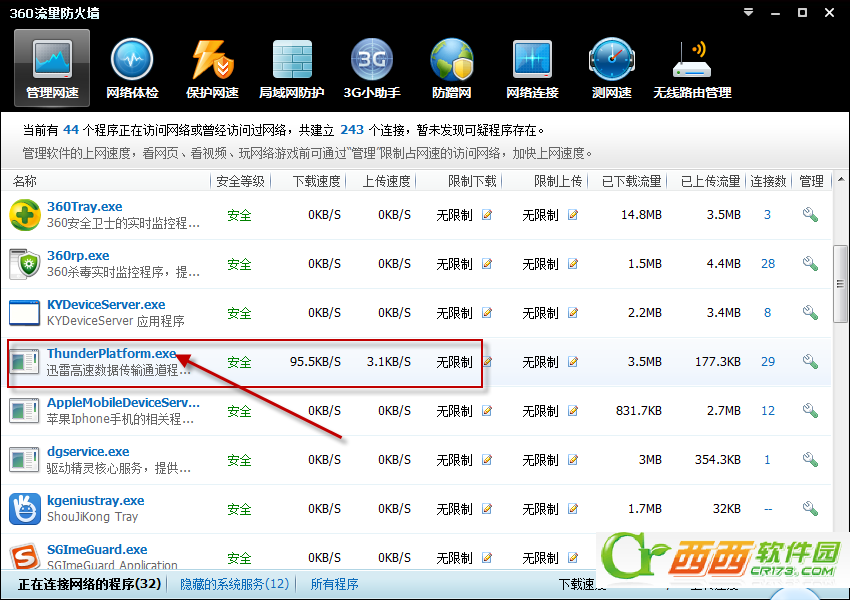850x600 pixels.
Task: Click manage wrench for ThunderPlatform.exe
Action: 810,362
